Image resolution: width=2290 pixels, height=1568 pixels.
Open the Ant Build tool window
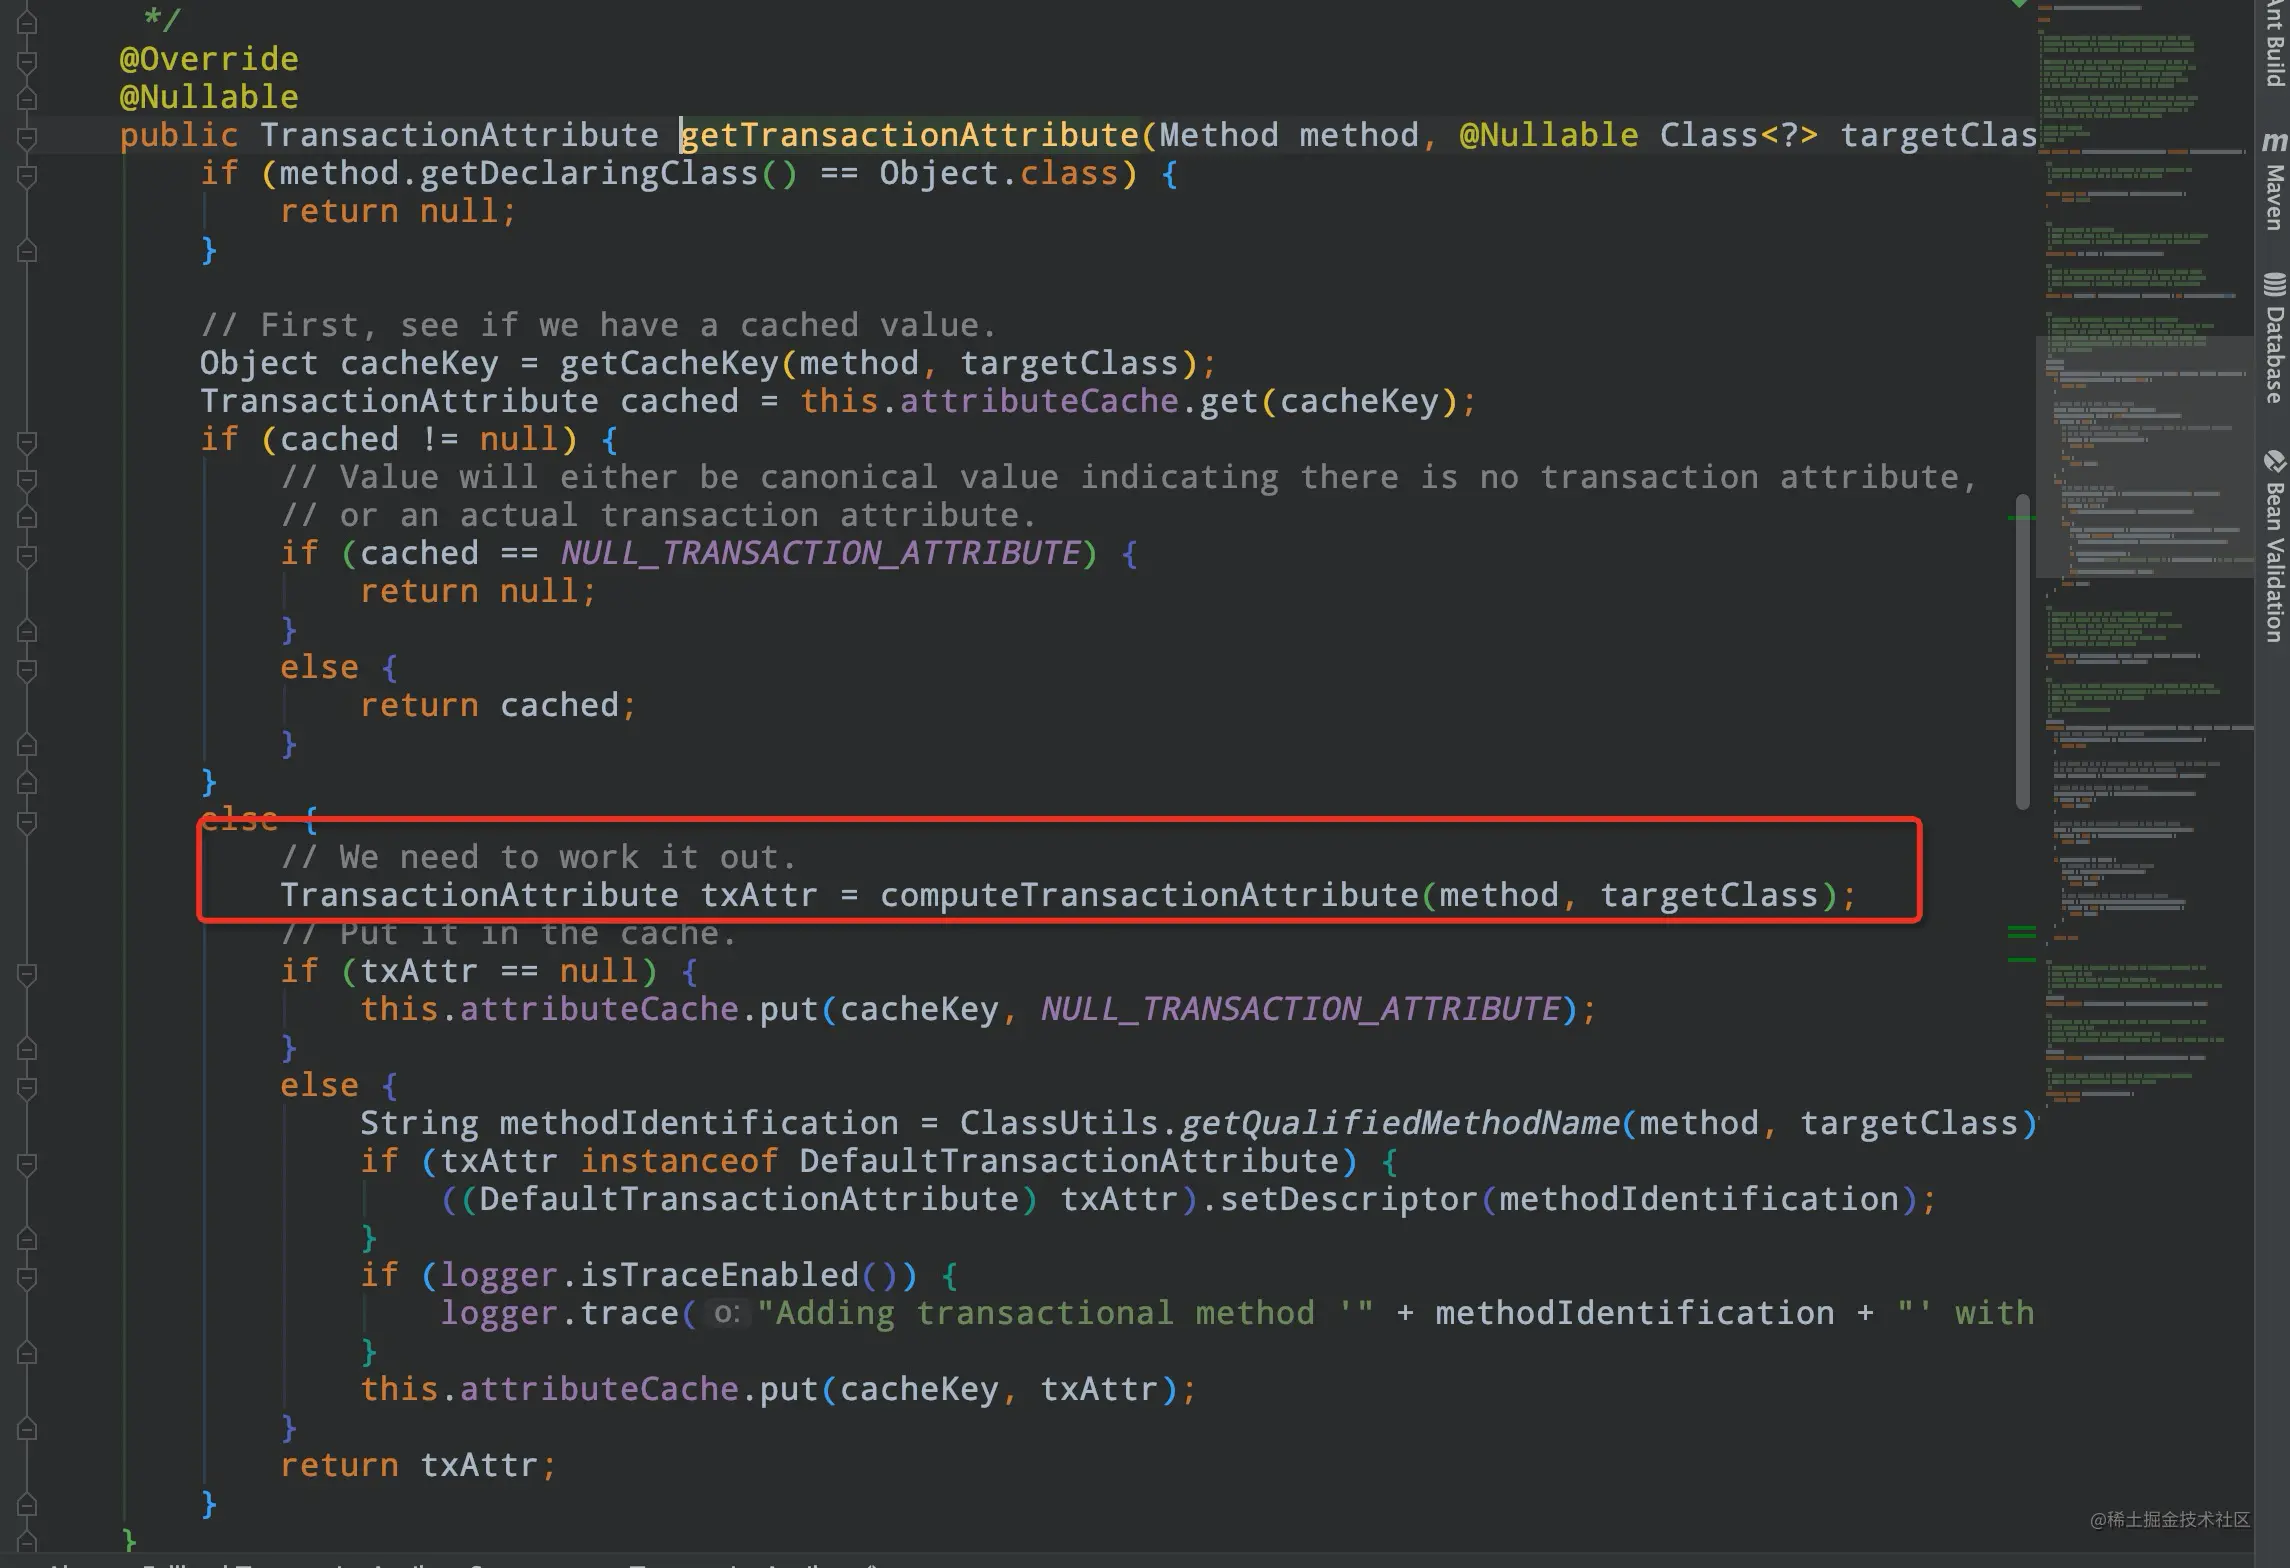click(2274, 45)
